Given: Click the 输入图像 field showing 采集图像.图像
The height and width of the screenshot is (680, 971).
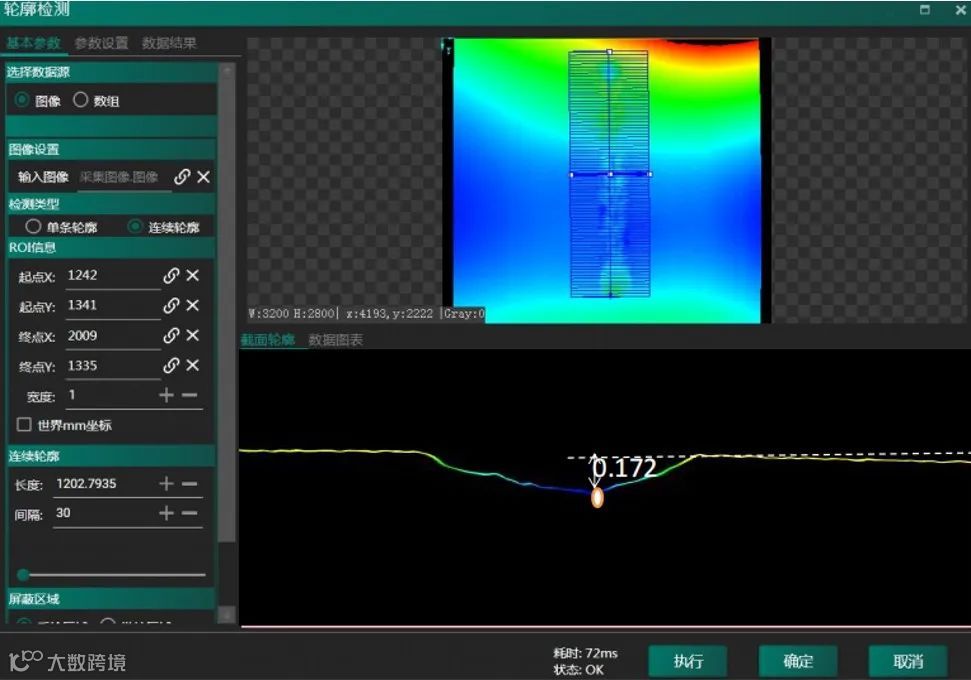Looking at the screenshot, I should coord(124,177).
